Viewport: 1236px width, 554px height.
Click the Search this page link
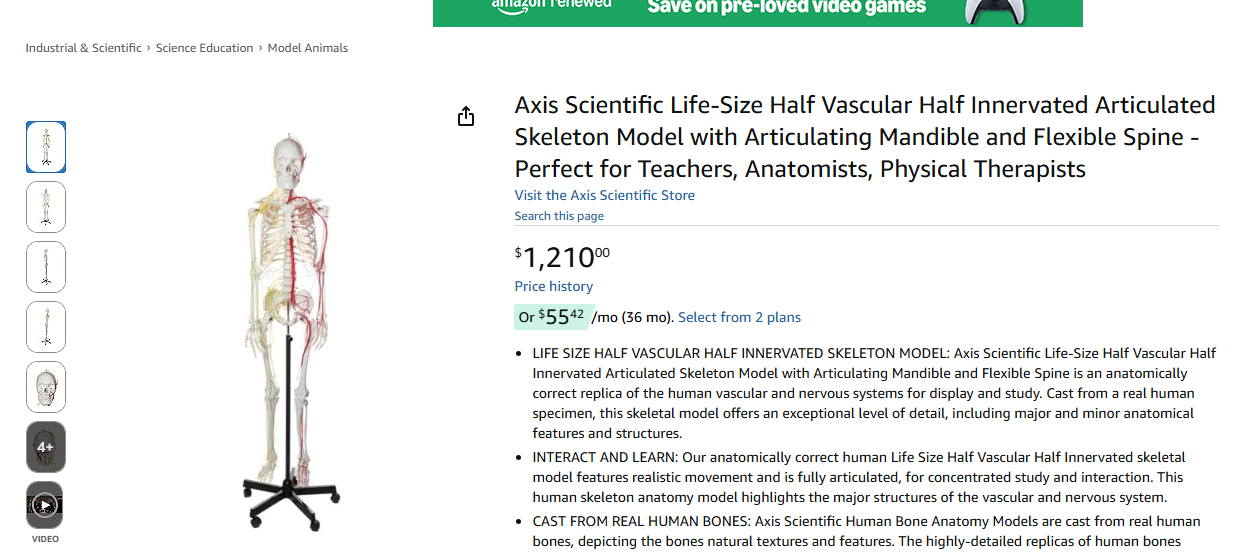pos(559,216)
